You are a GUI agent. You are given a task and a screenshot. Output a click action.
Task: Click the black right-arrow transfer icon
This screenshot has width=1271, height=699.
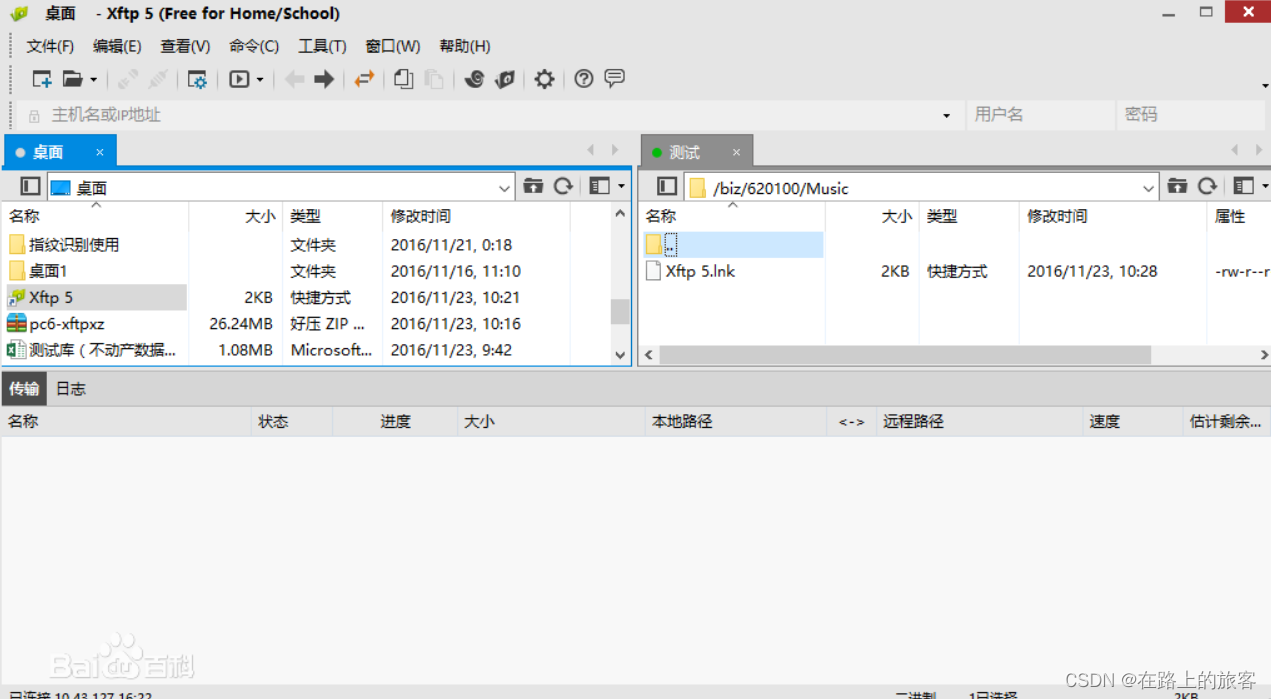tap(324, 79)
